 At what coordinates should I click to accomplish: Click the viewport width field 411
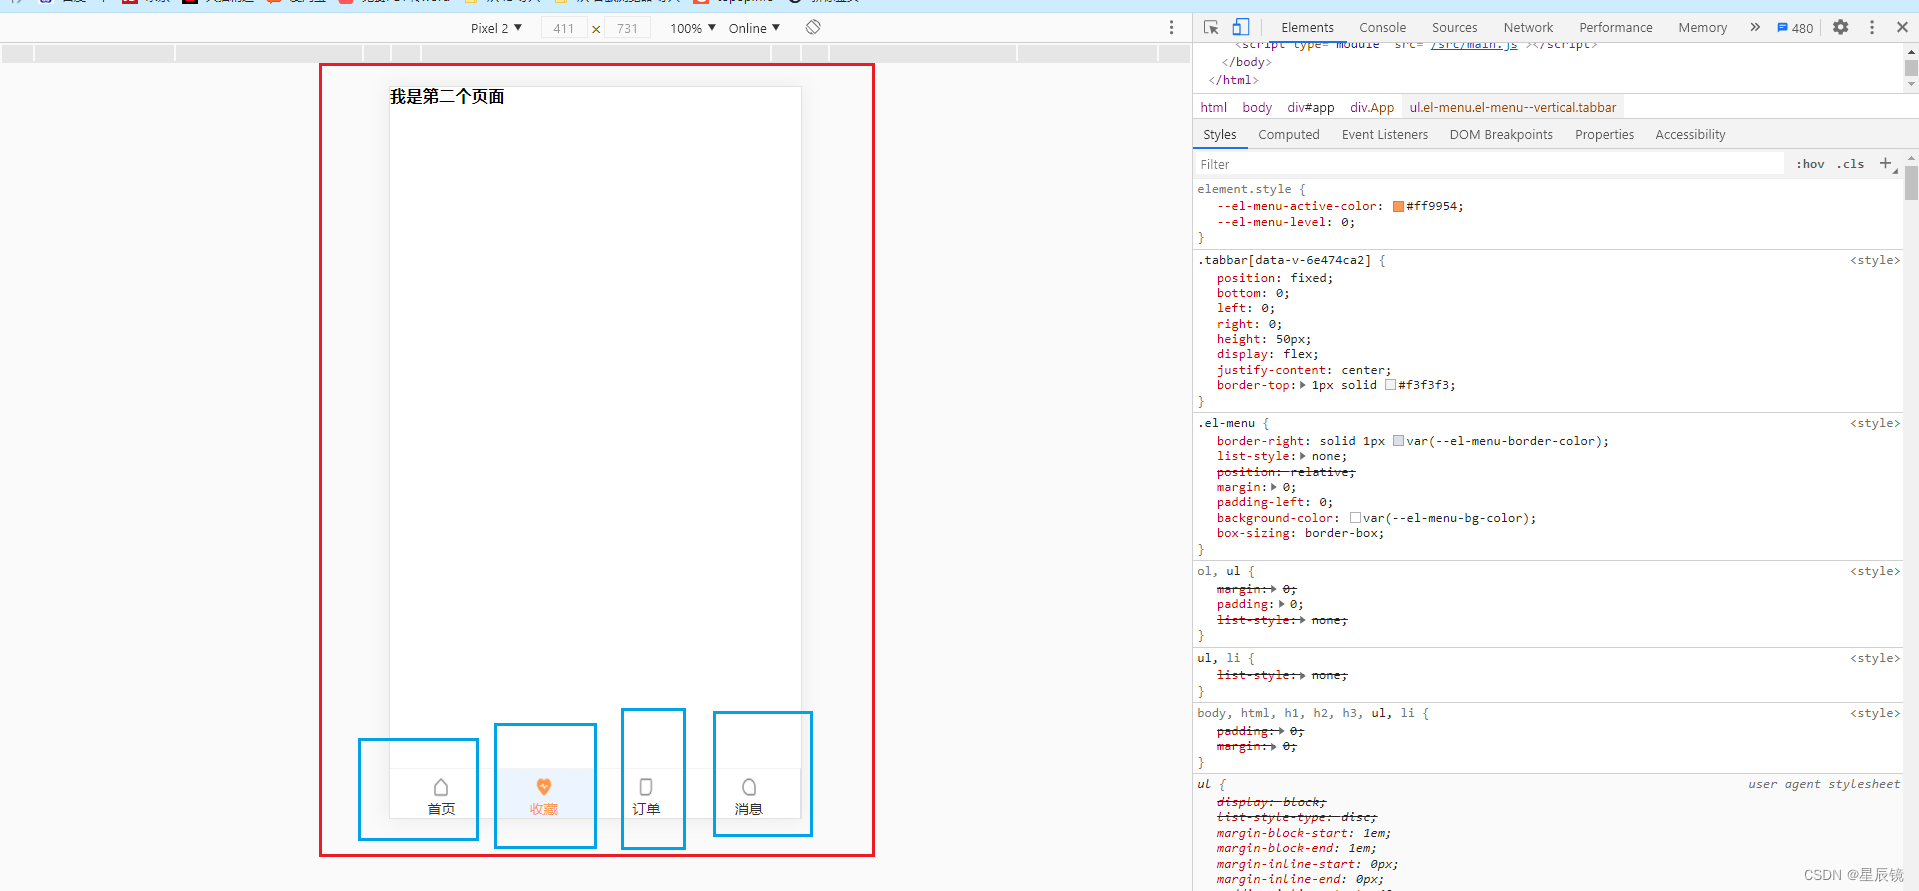(564, 28)
